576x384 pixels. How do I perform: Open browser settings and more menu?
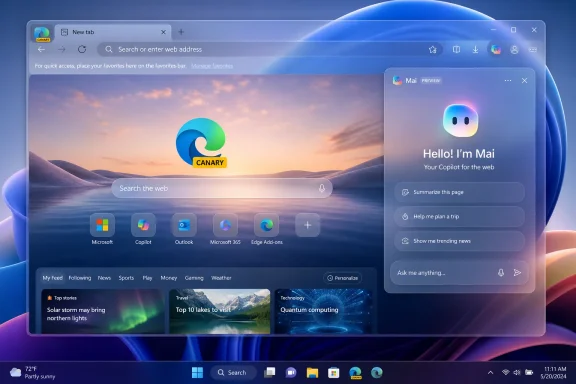tap(533, 50)
